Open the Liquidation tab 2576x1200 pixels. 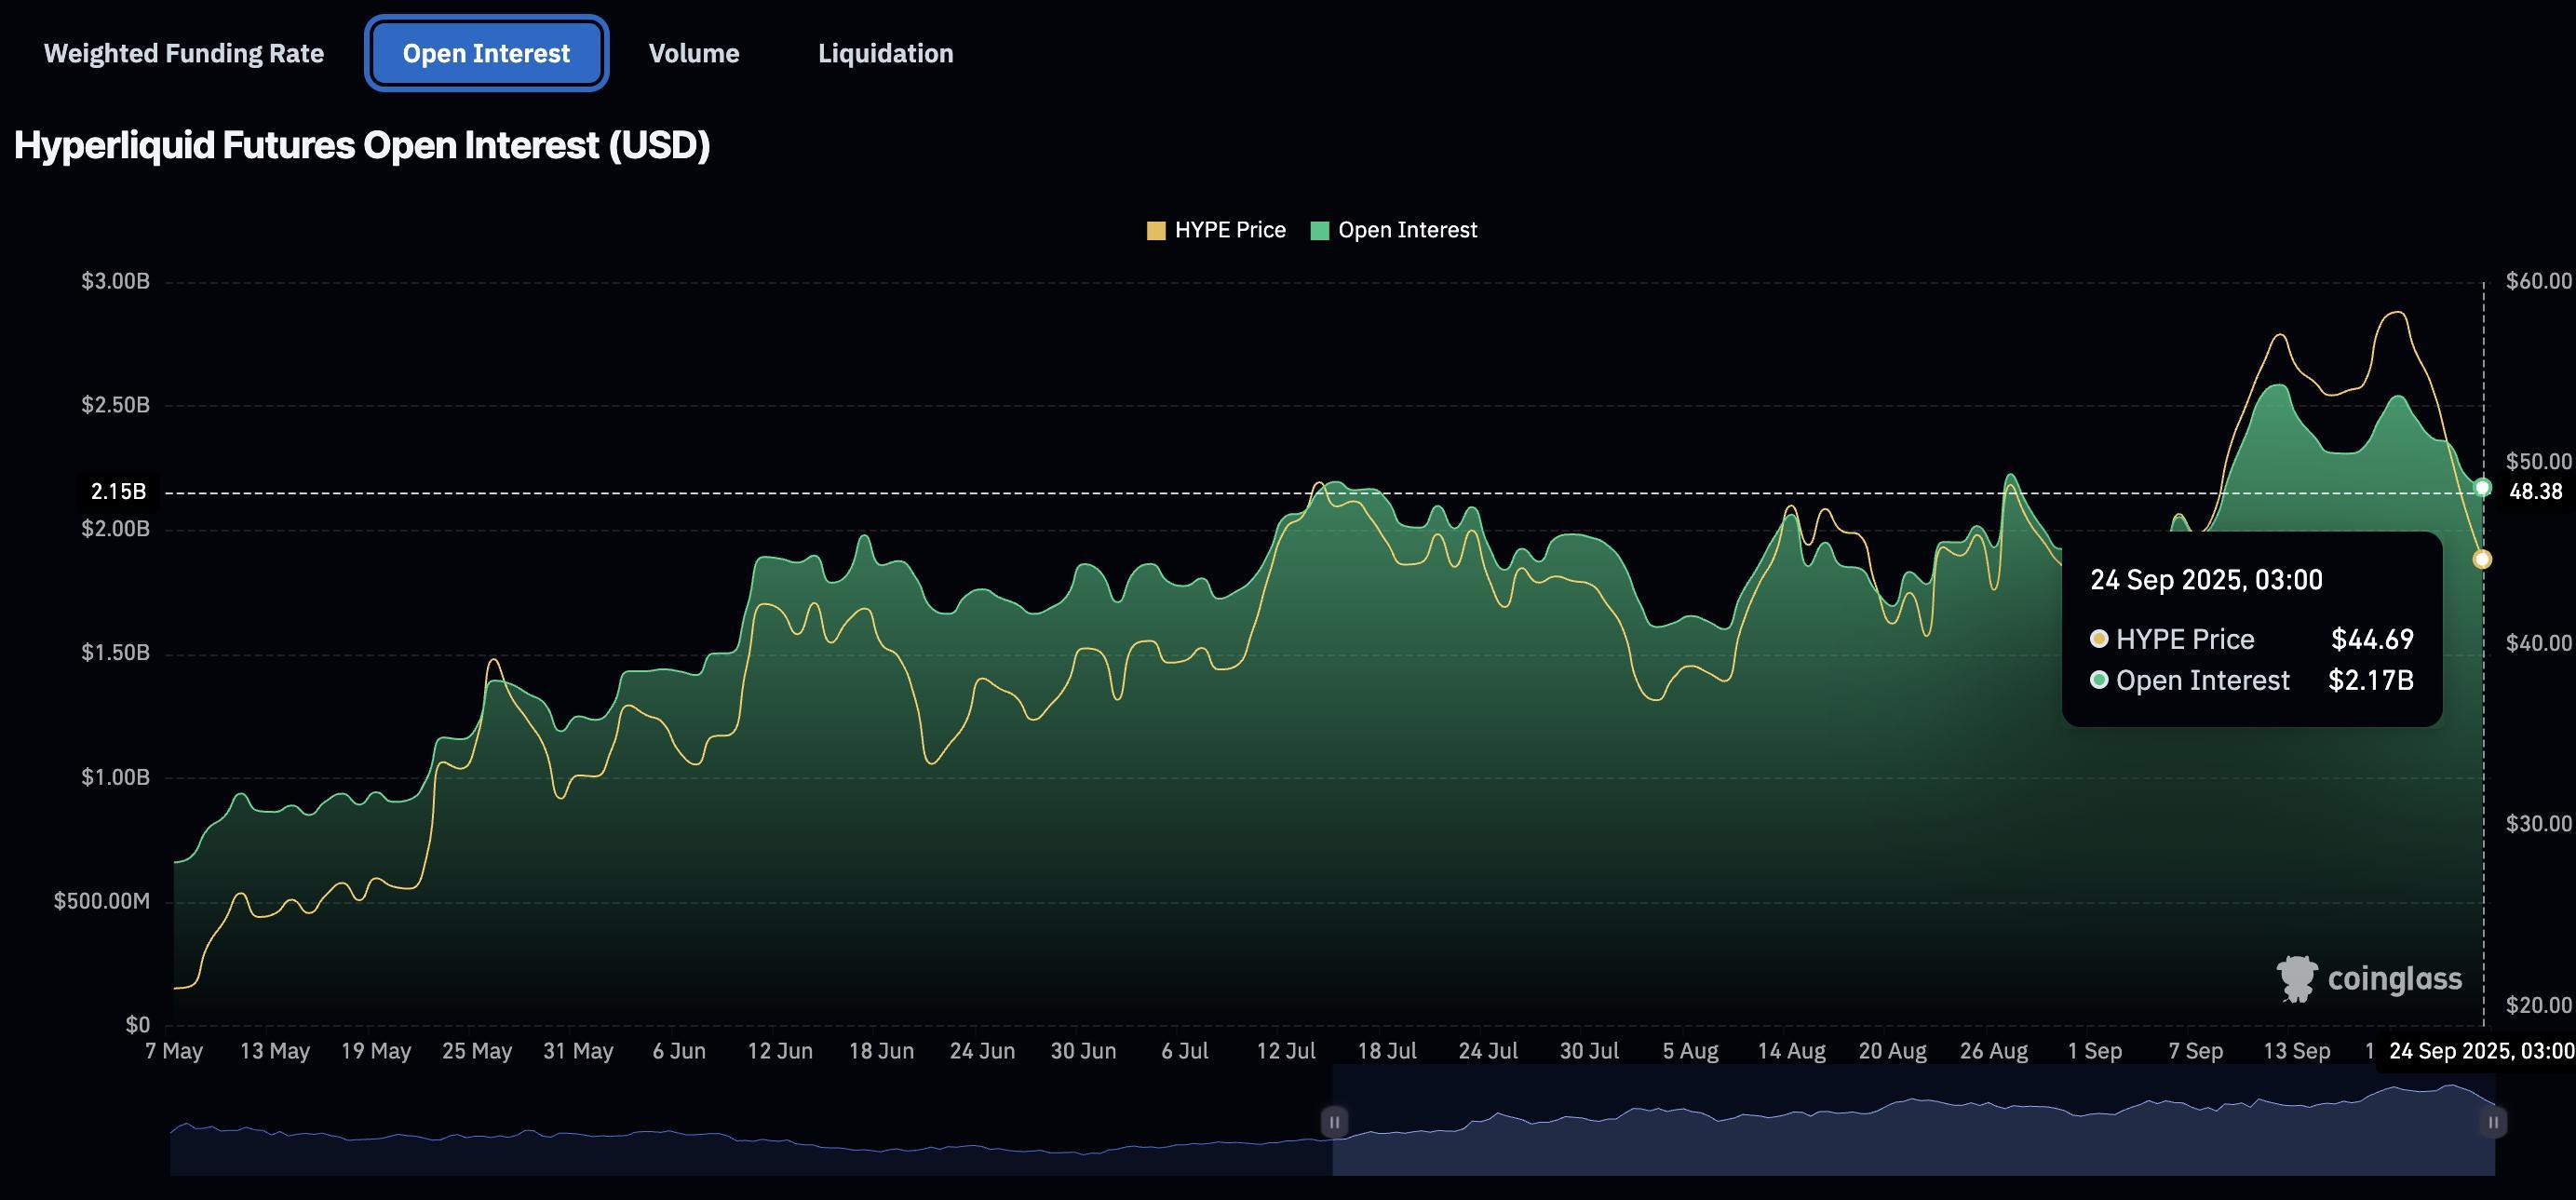(x=885, y=53)
